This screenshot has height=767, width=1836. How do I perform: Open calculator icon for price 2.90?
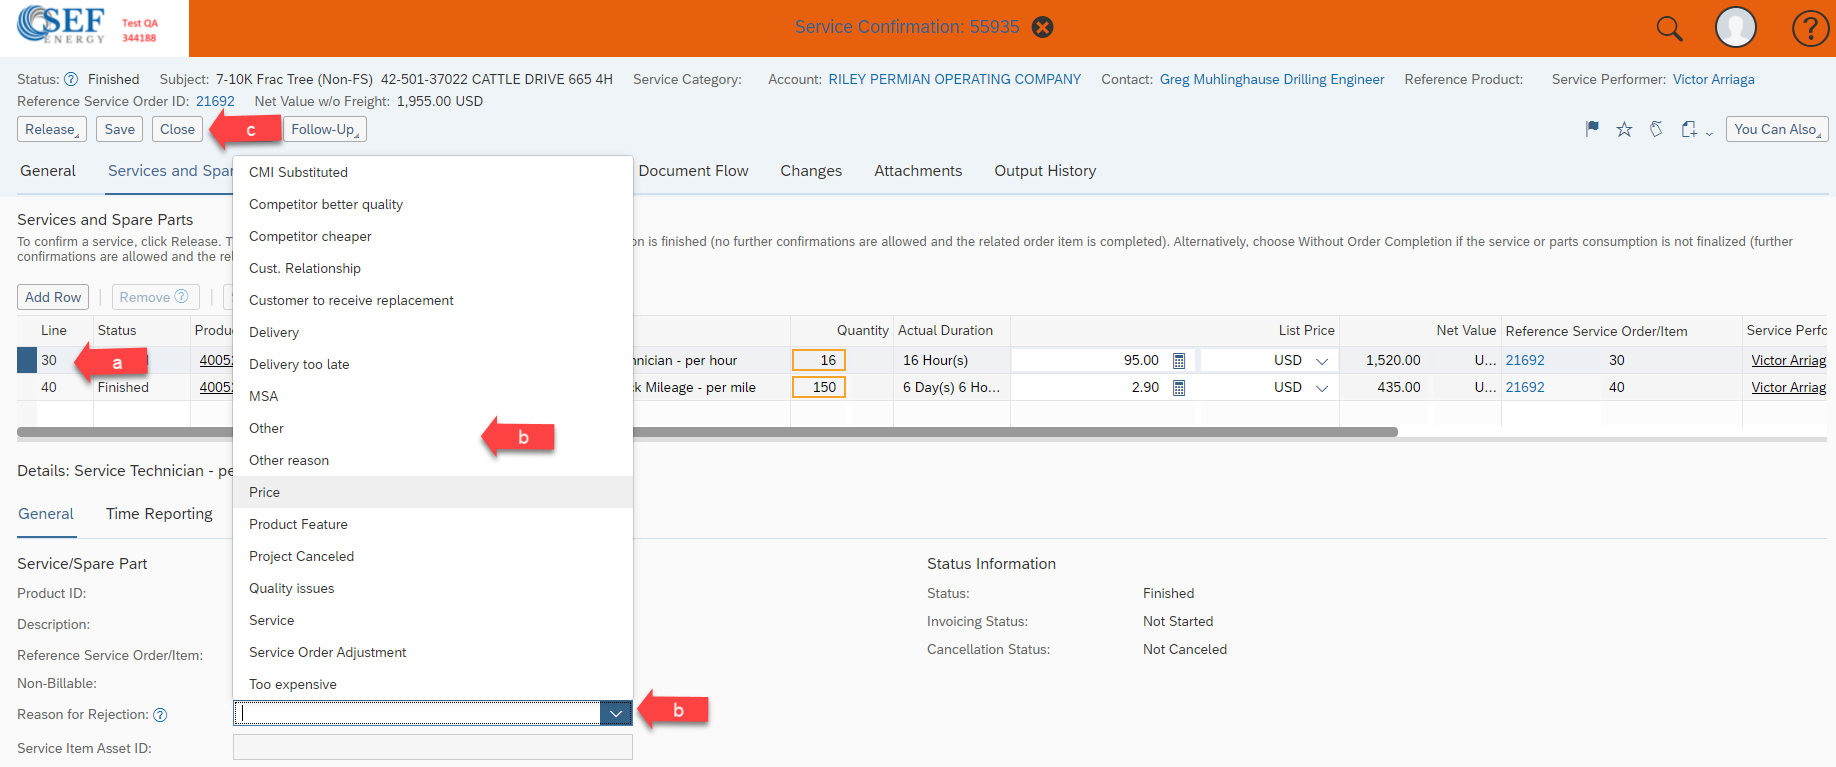[1179, 388]
